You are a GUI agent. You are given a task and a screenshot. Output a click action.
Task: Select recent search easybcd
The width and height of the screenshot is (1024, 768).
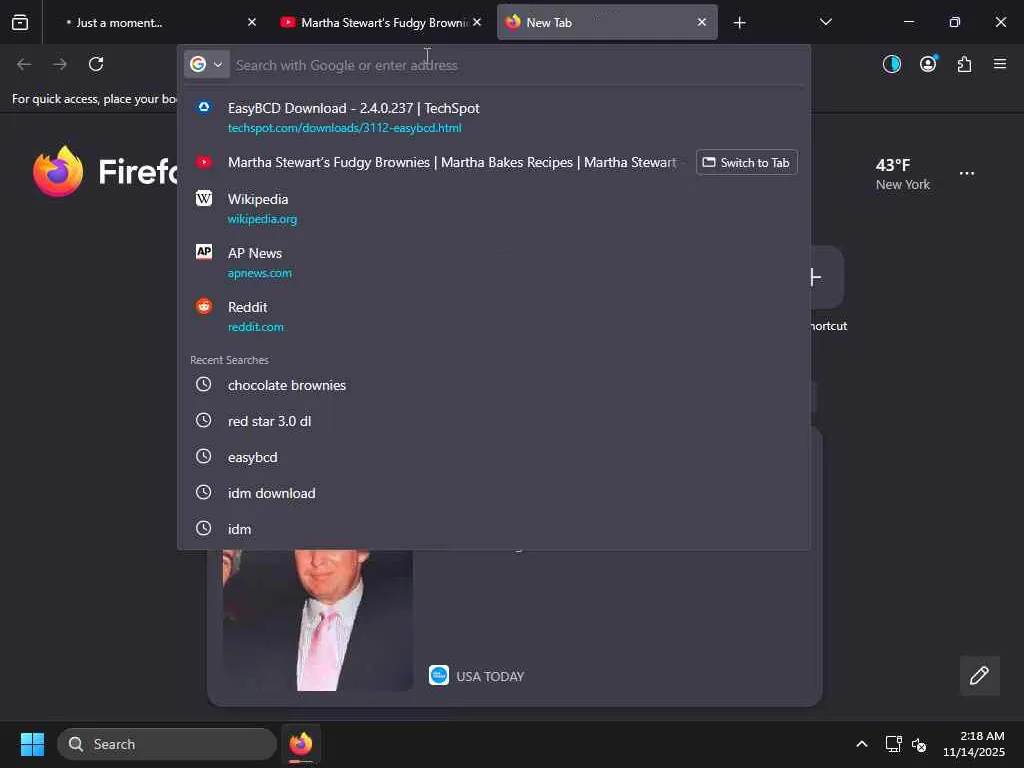coord(494,457)
